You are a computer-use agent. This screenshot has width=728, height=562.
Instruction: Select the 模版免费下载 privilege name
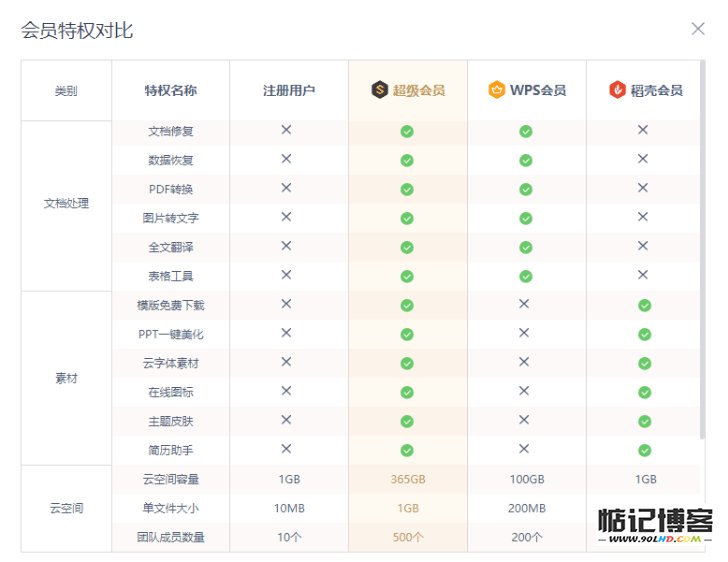click(x=170, y=305)
